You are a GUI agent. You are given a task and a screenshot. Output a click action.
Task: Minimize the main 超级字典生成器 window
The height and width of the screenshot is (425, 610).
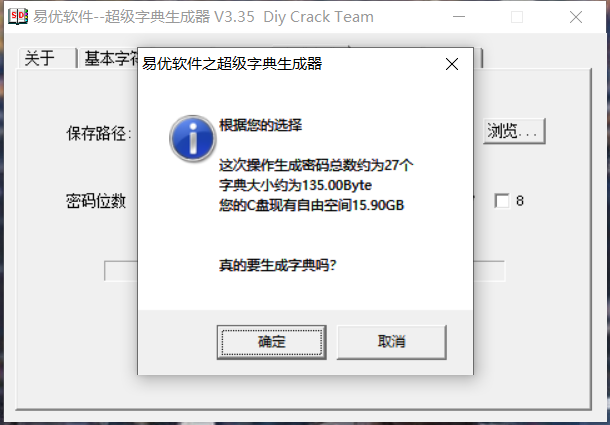point(459,17)
